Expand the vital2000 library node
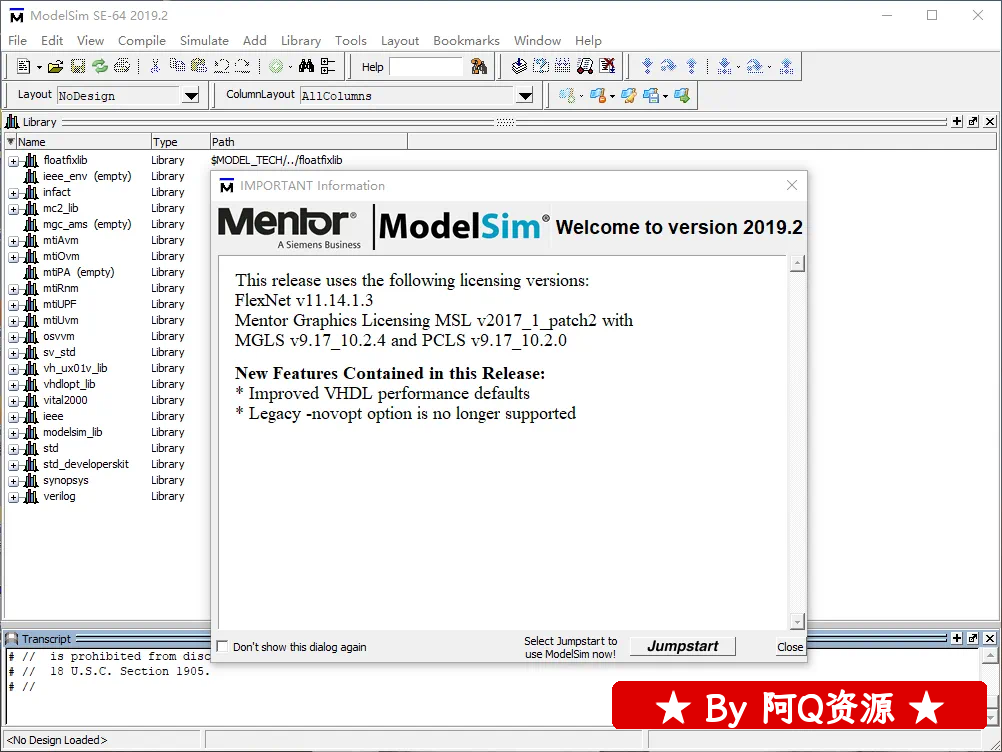This screenshot has height=752, width=1002. pos(13,401)
